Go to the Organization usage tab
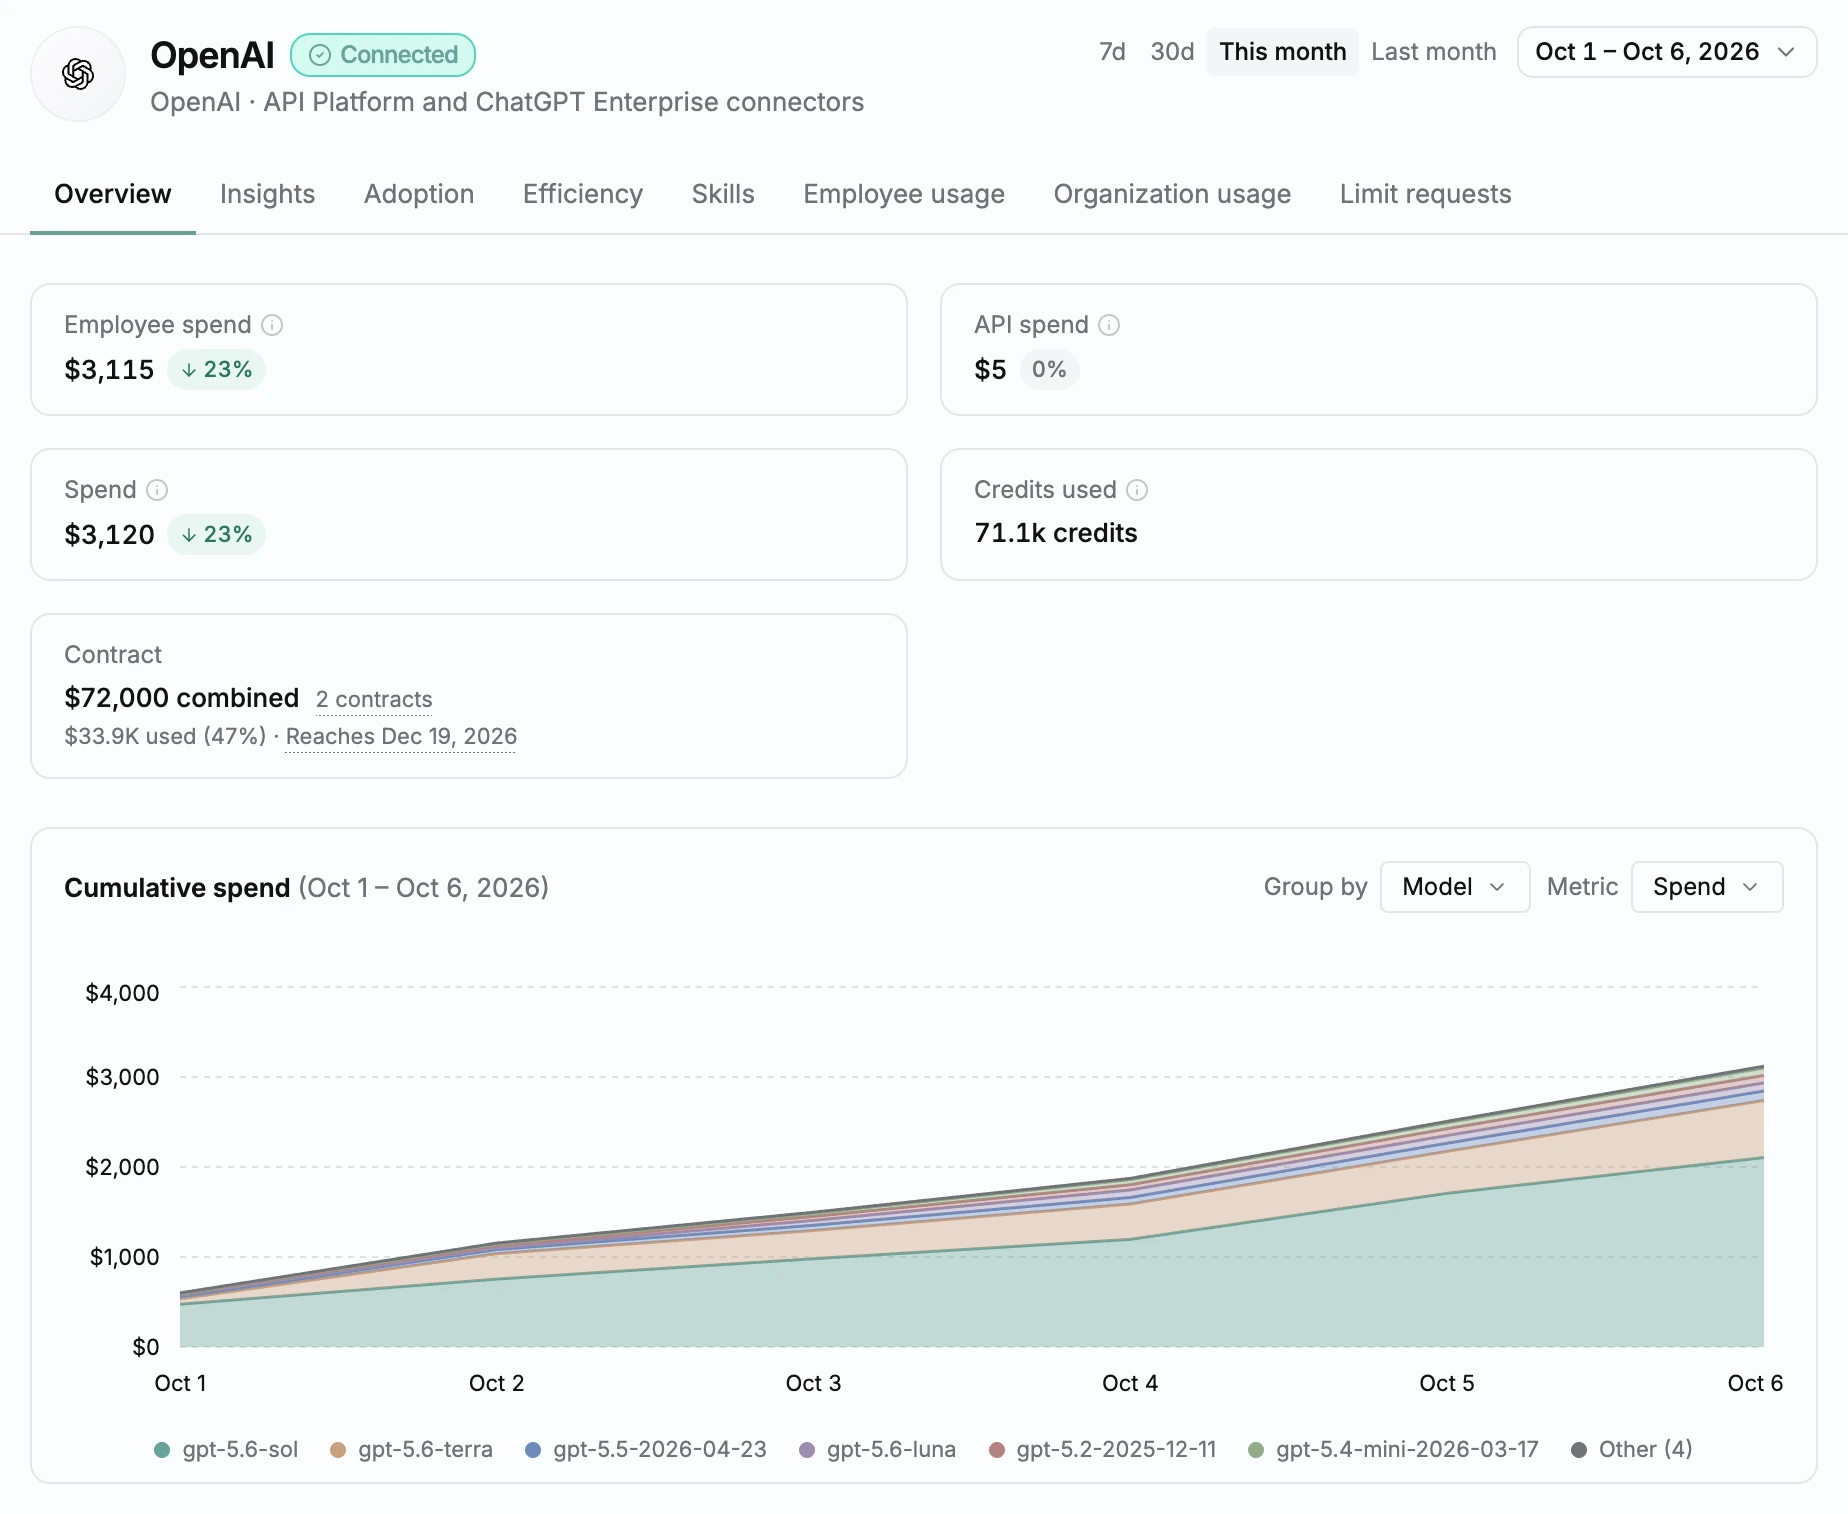The width and height of the screenshot is (1848, 1514). pyautogui.click(x=1172, y=194)
